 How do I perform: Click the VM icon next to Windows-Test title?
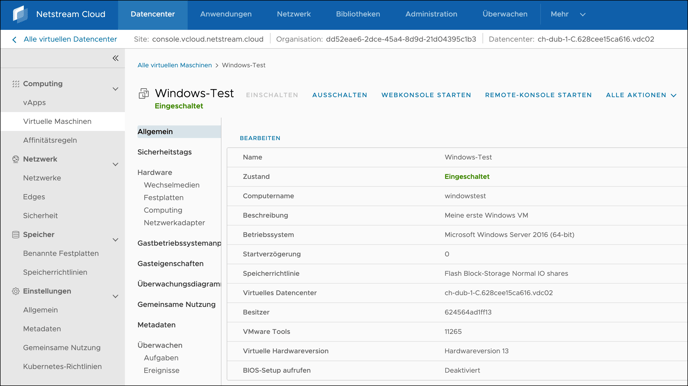click(143, 93)
